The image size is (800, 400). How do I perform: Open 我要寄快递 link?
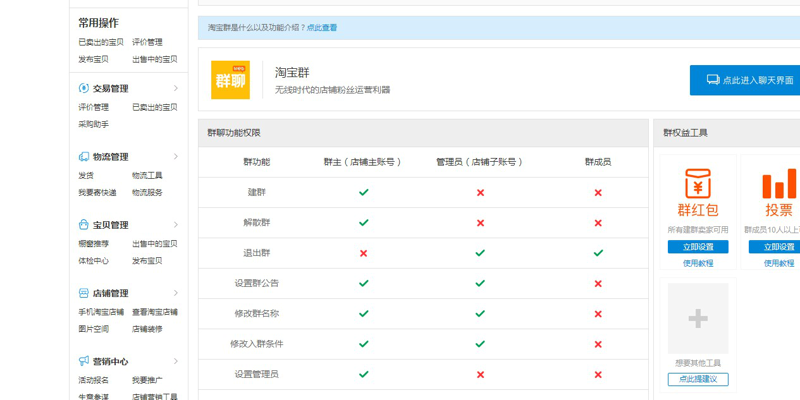[x=97, y=192]
